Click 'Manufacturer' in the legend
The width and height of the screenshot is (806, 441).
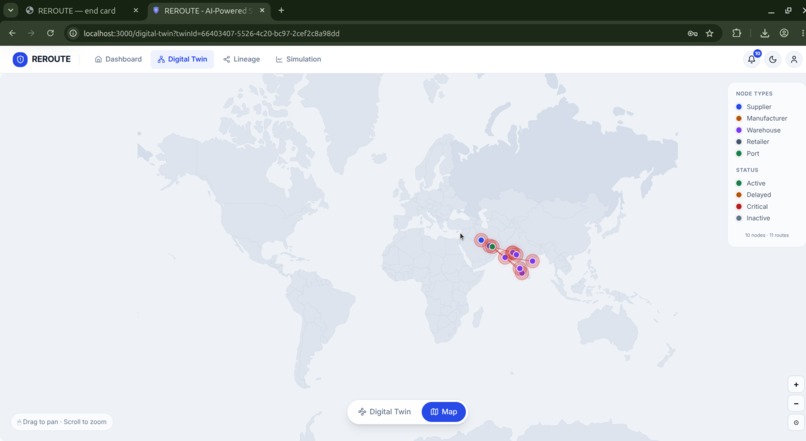coord(766,118)
